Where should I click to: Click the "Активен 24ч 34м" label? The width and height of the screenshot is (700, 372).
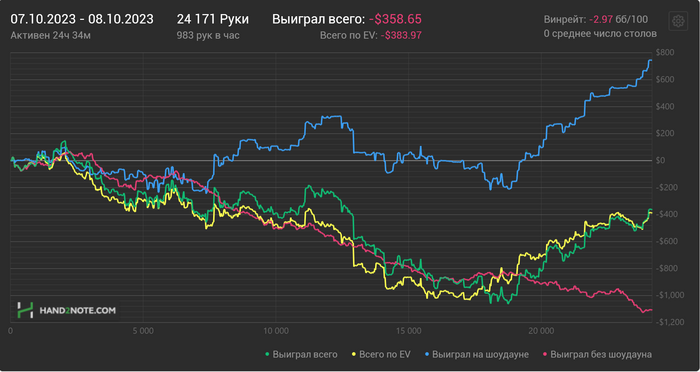pyautogui.click(x=50, y=35)
